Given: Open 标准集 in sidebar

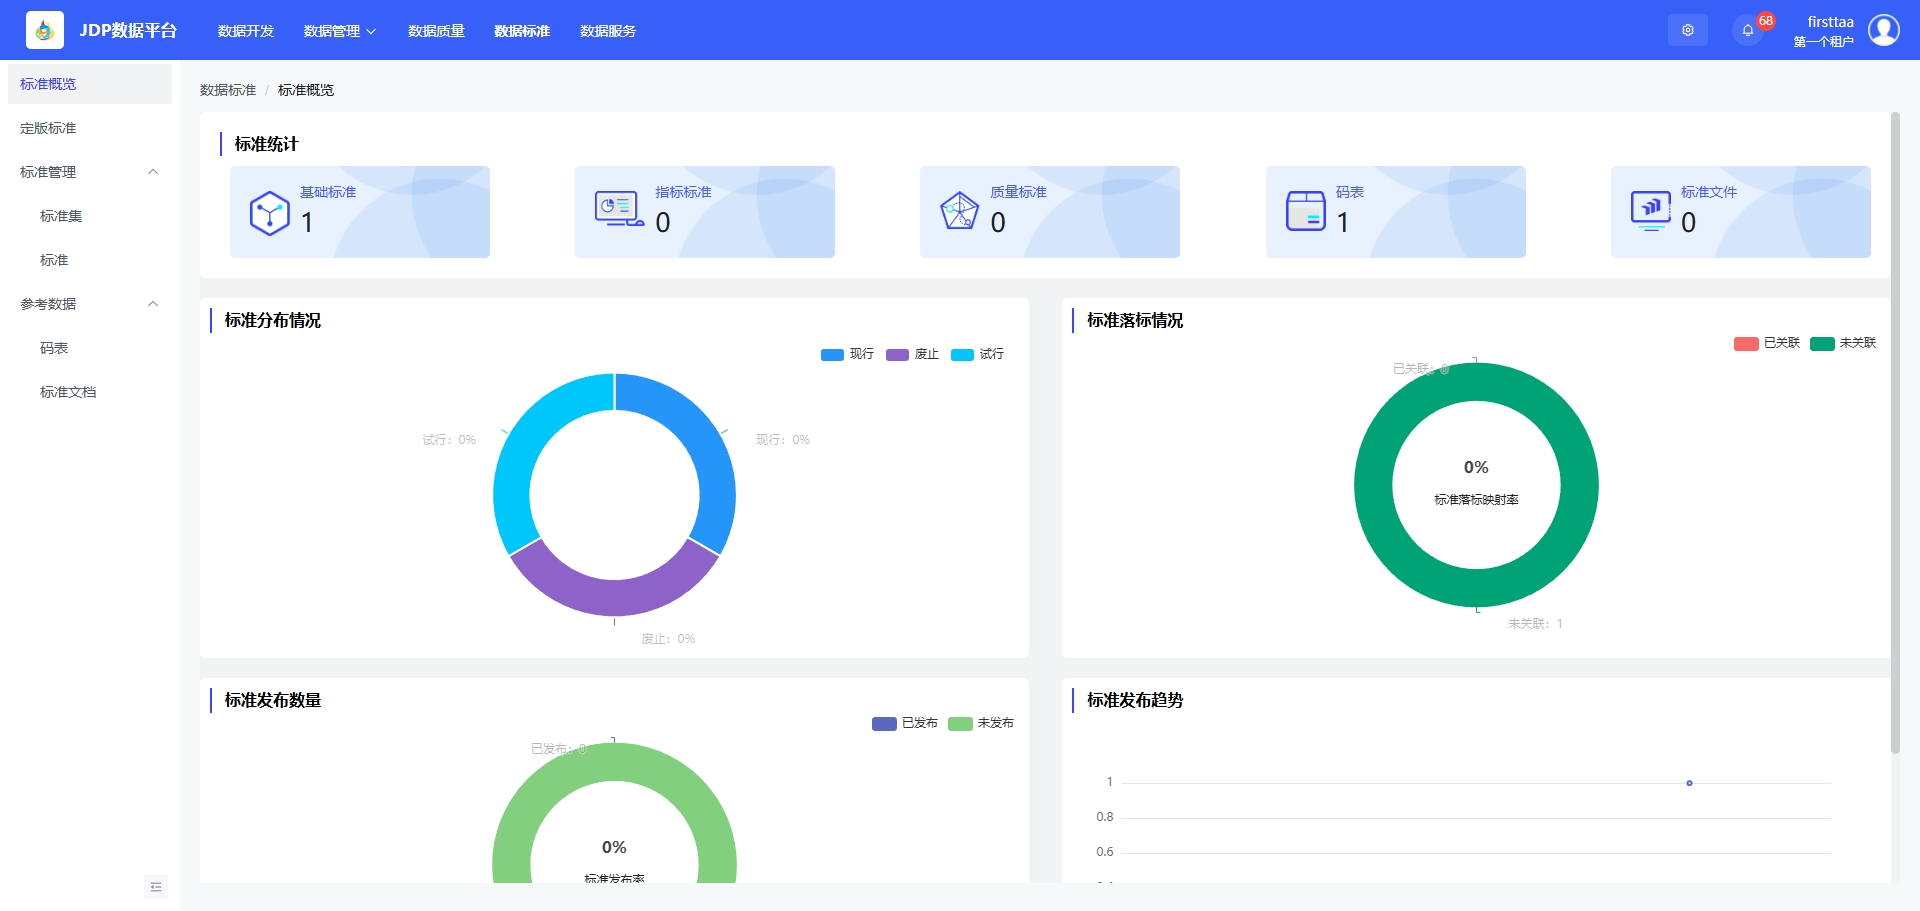Looking at the screenshot, I should (90, 216).
